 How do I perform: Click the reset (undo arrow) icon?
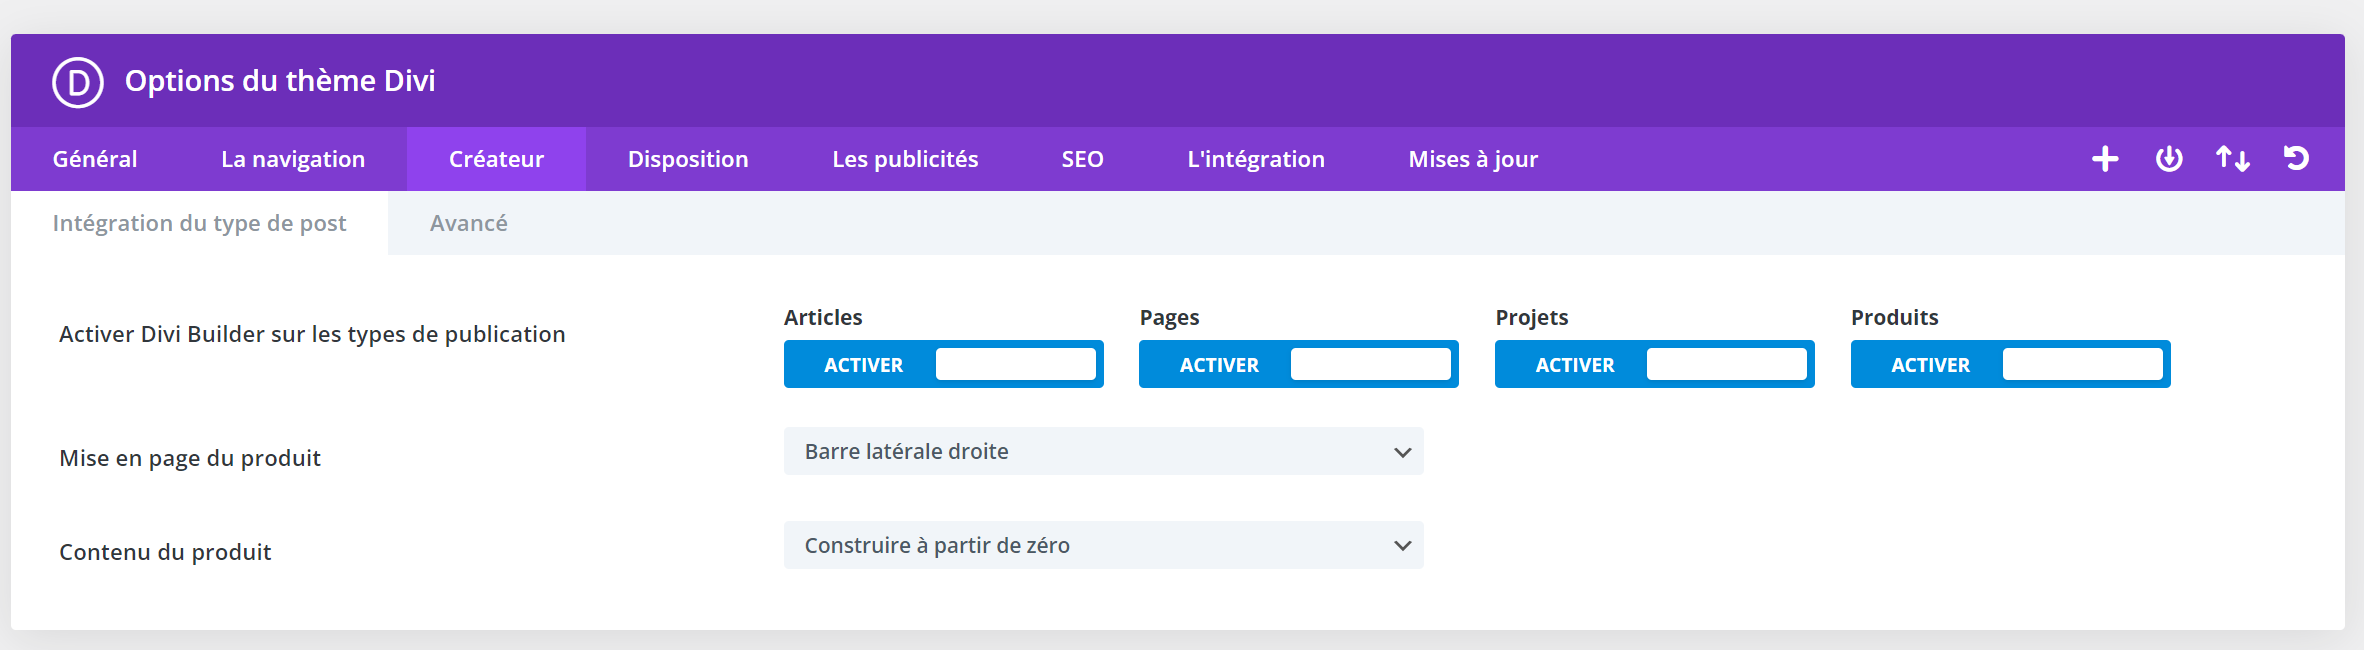click(2296, 158)
